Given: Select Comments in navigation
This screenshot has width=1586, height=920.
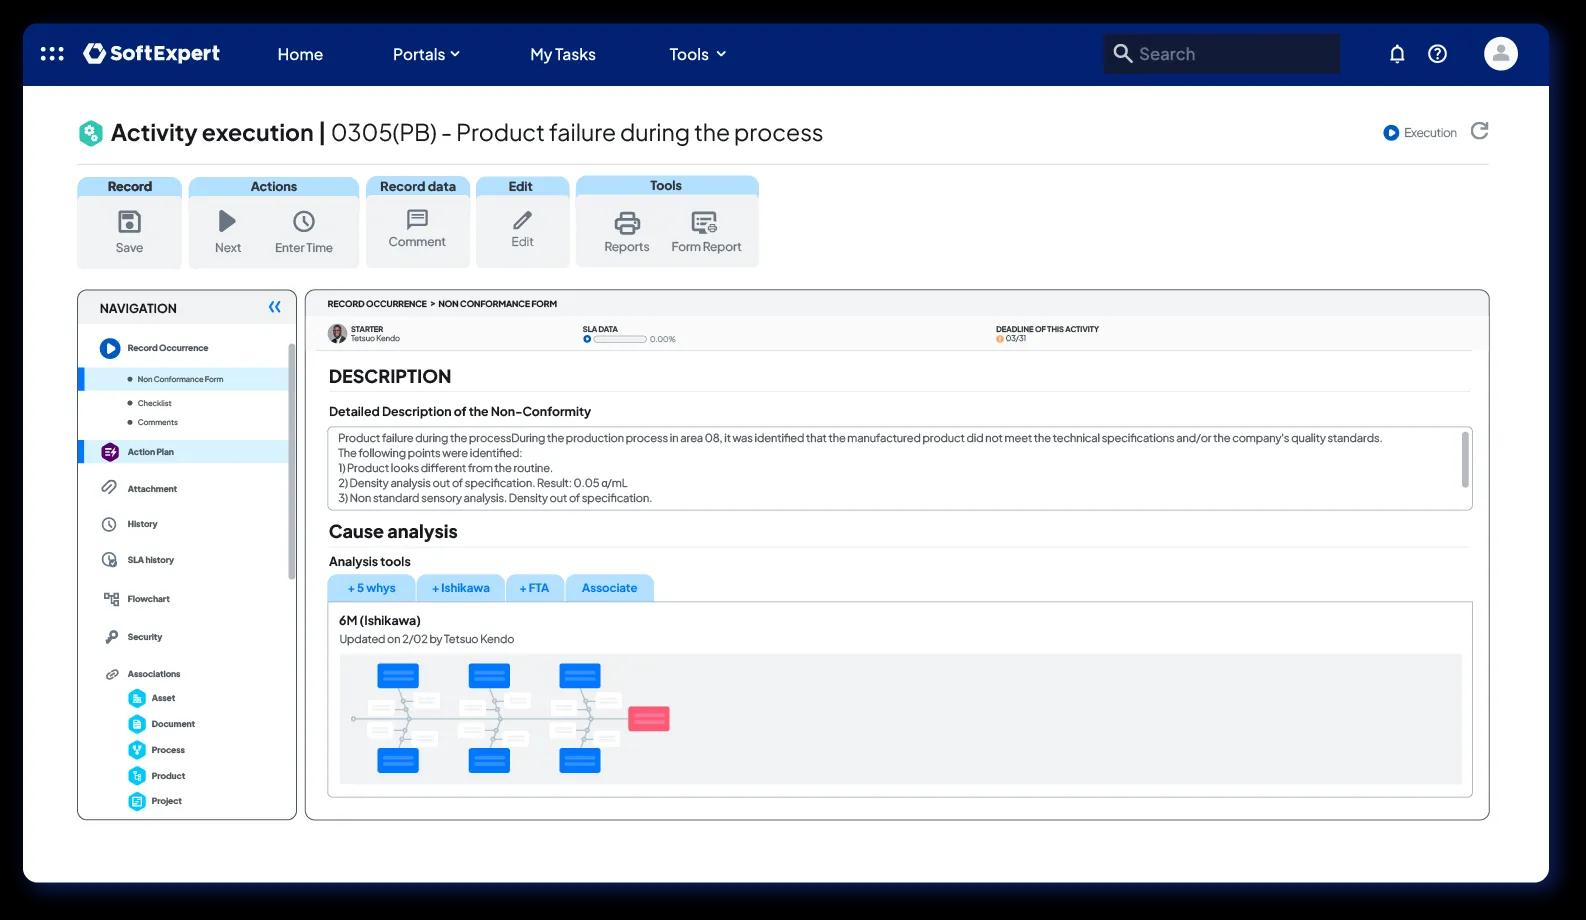Looking at the screenshot, I should [157, 422].
